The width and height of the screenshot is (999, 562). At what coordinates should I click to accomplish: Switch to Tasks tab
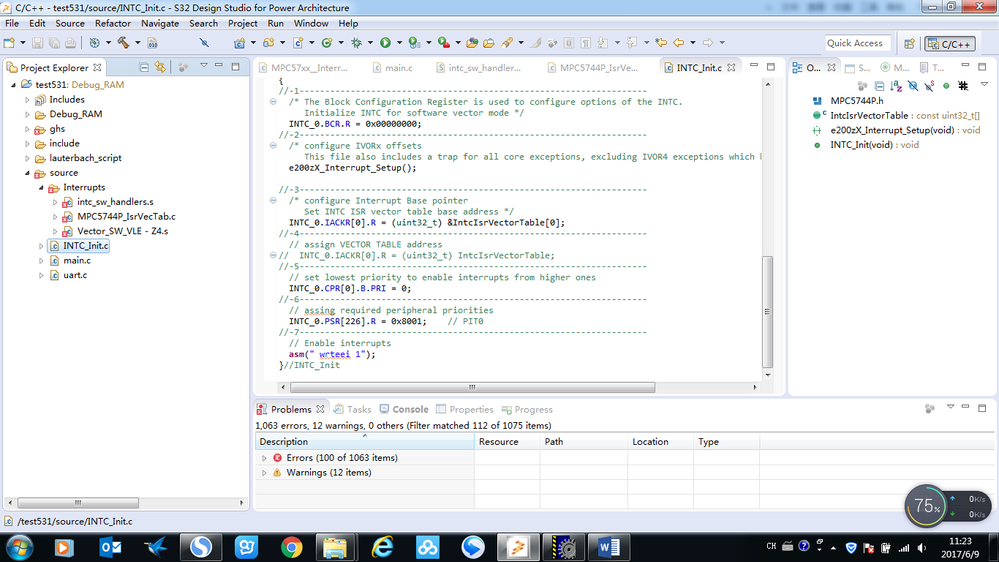coord(352,409)
